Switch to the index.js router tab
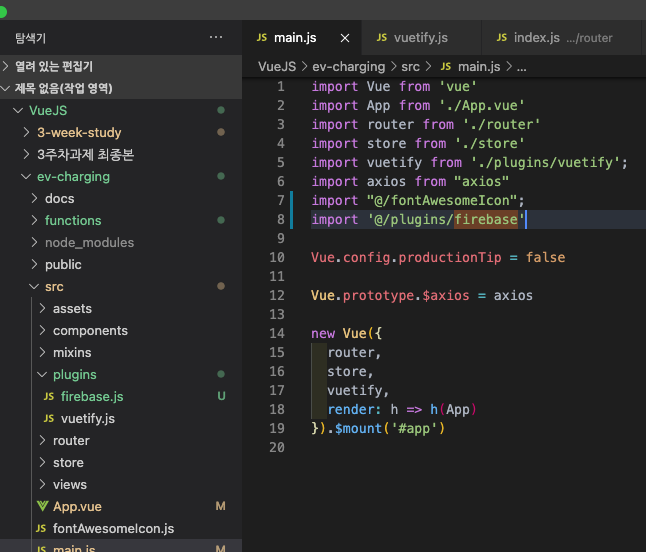Viewport: 646px width, 552px height. pos(561,38)
